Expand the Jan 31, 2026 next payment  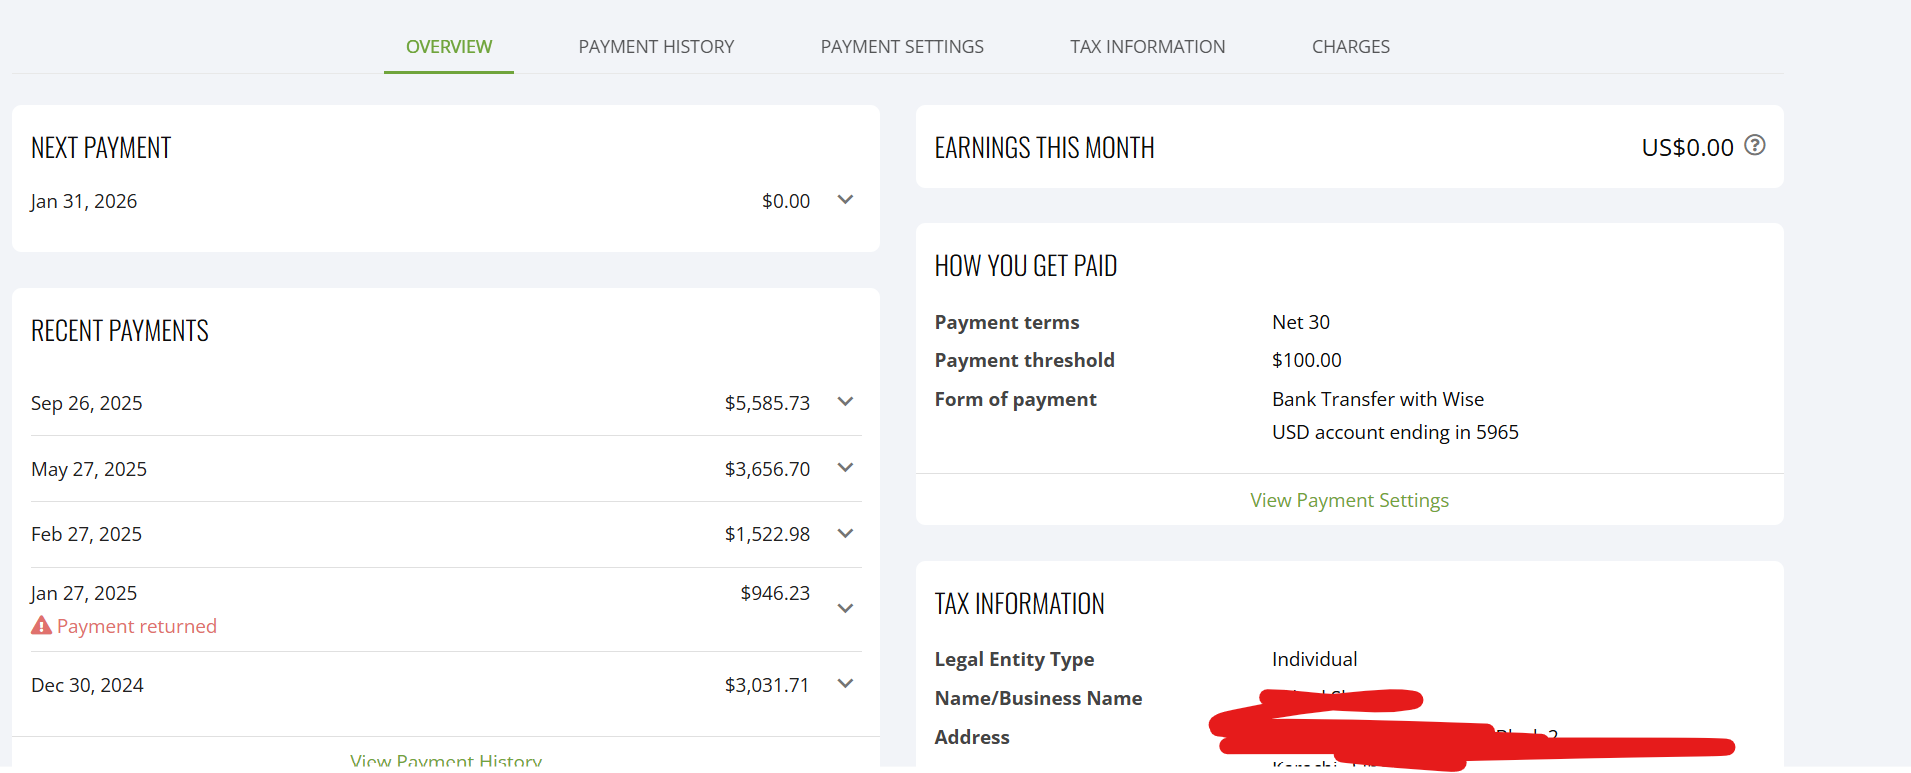point(845,200)
